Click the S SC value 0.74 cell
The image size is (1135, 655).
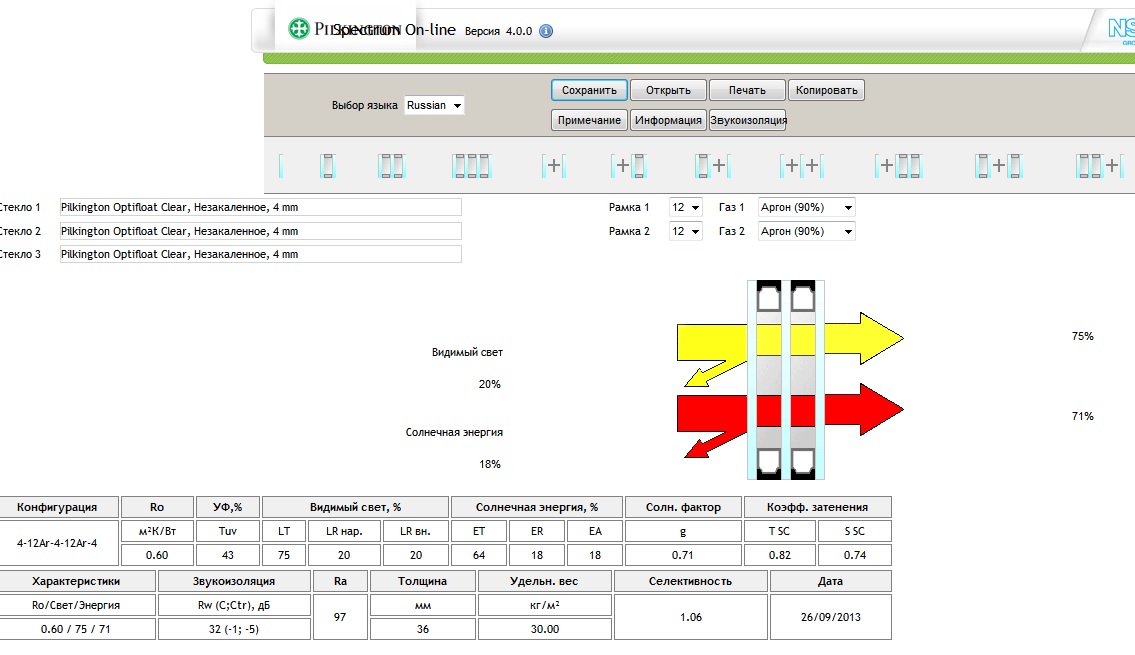tap(855, 555)
